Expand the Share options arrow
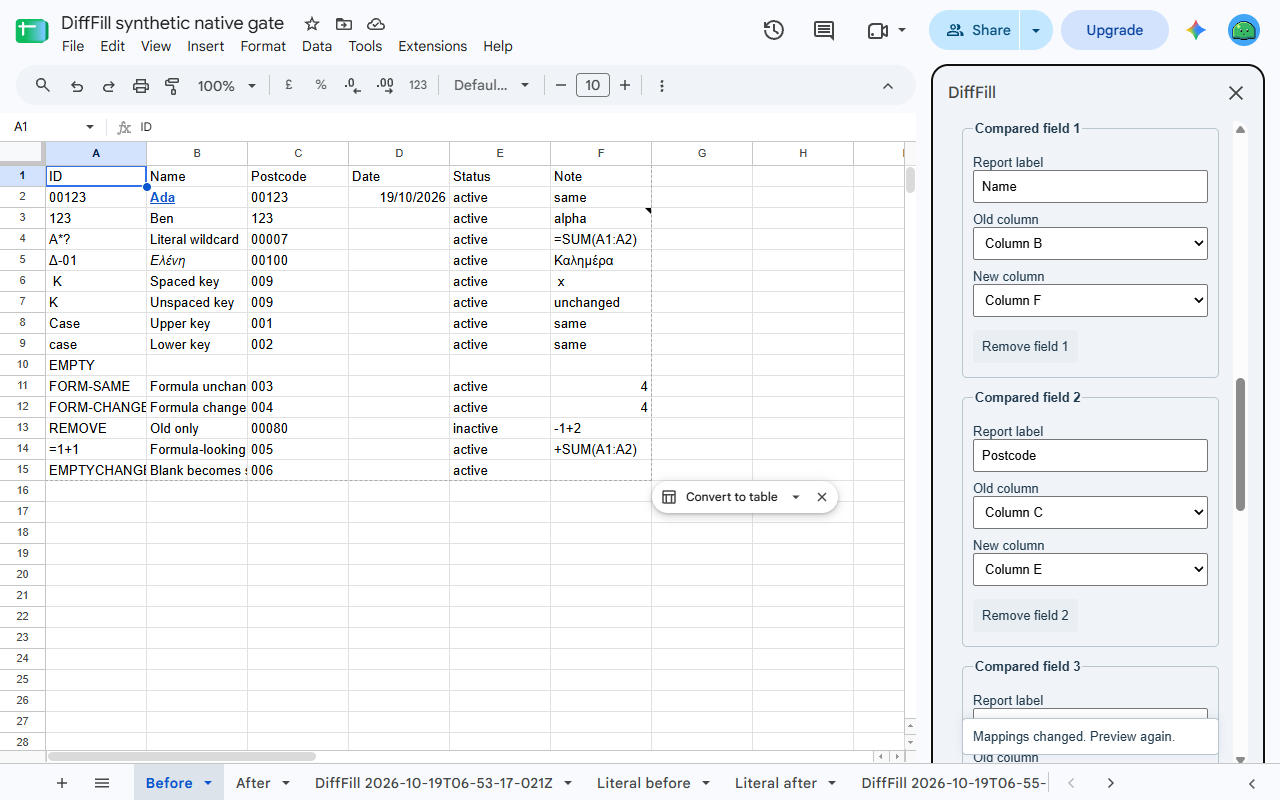The image size is (1280, 800). (x=1036, y=30)
